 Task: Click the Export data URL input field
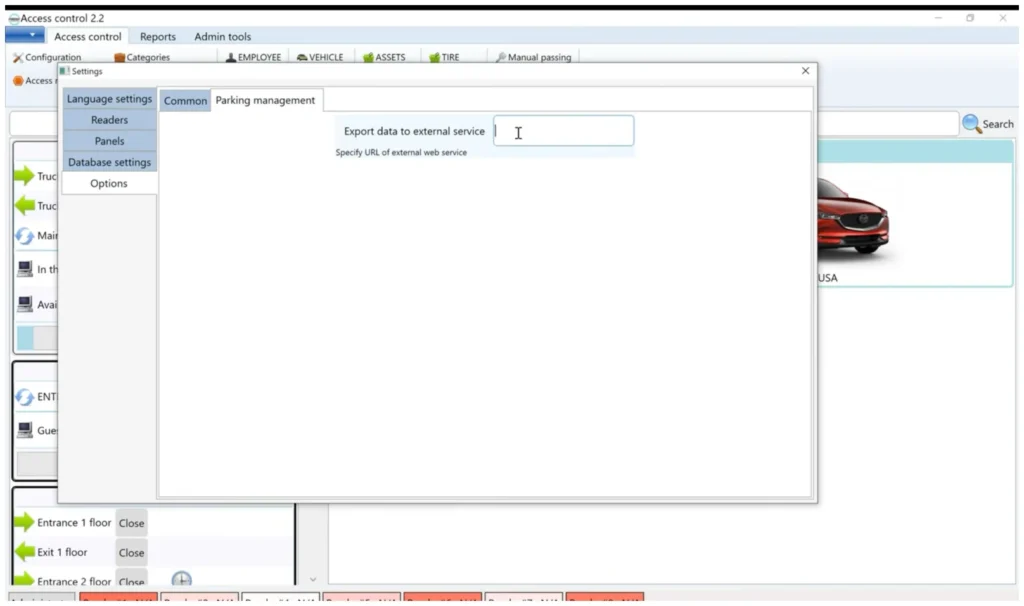point(564,131)
